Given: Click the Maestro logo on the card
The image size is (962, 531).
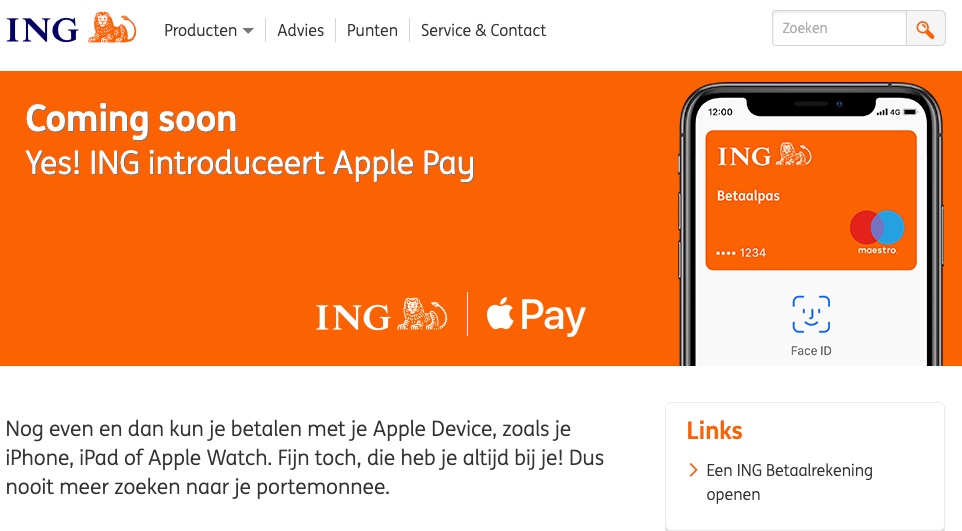Looking at the screenshot, I should pos(877,233).
